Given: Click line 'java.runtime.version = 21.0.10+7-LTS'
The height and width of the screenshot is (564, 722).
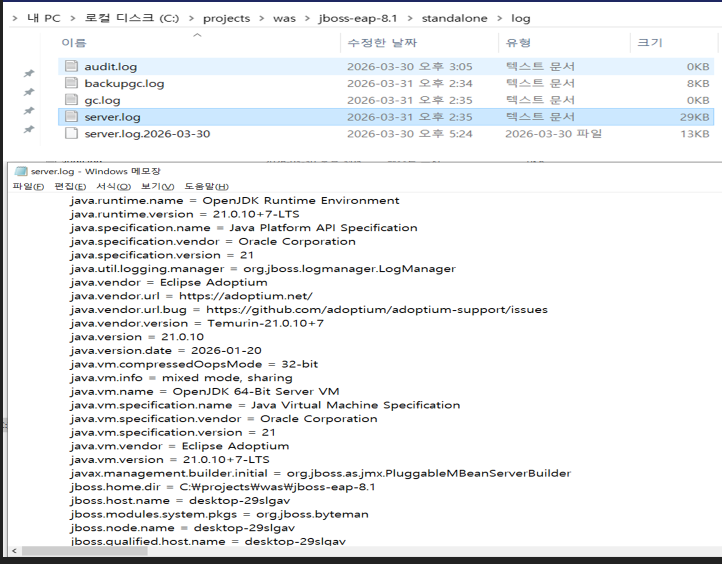Looking at the screenshot, I should pos(185,214).
